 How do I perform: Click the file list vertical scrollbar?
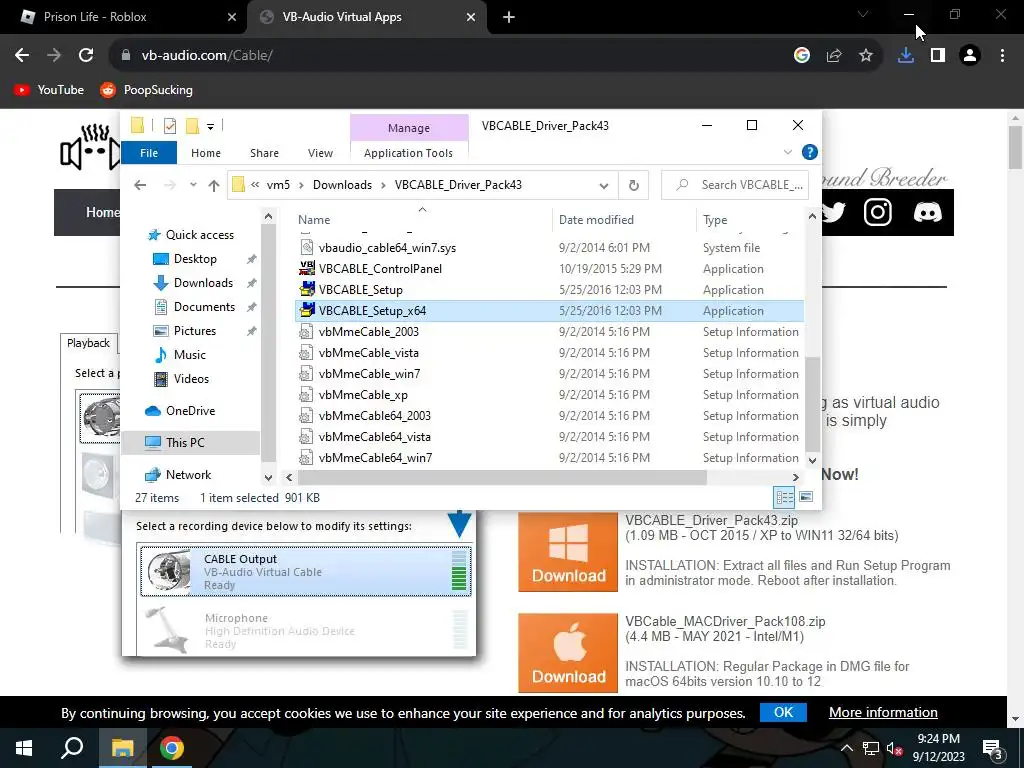(812, 403)
